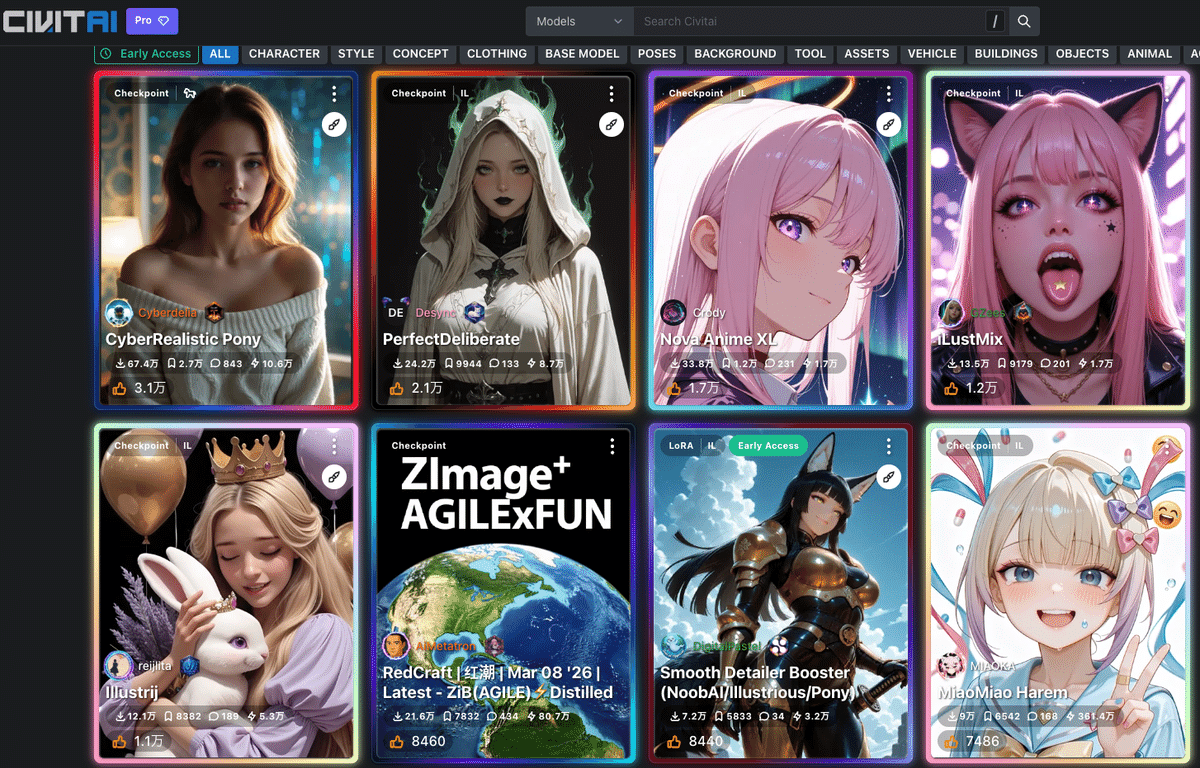The width and height of the screenshot is (1200, 768).
Task: Click Crody user avatar on Nova Anime card
Action: point(674,313)
